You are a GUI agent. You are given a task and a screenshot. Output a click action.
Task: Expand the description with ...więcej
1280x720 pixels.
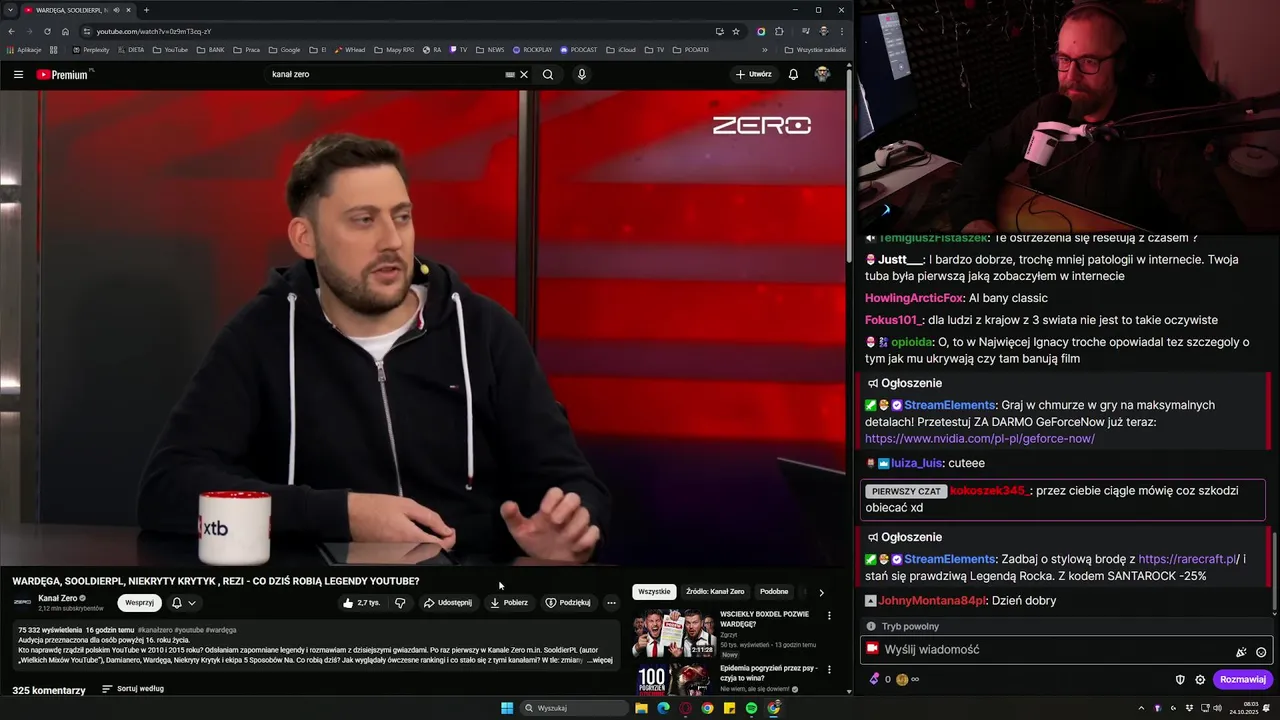coord(600,660)
